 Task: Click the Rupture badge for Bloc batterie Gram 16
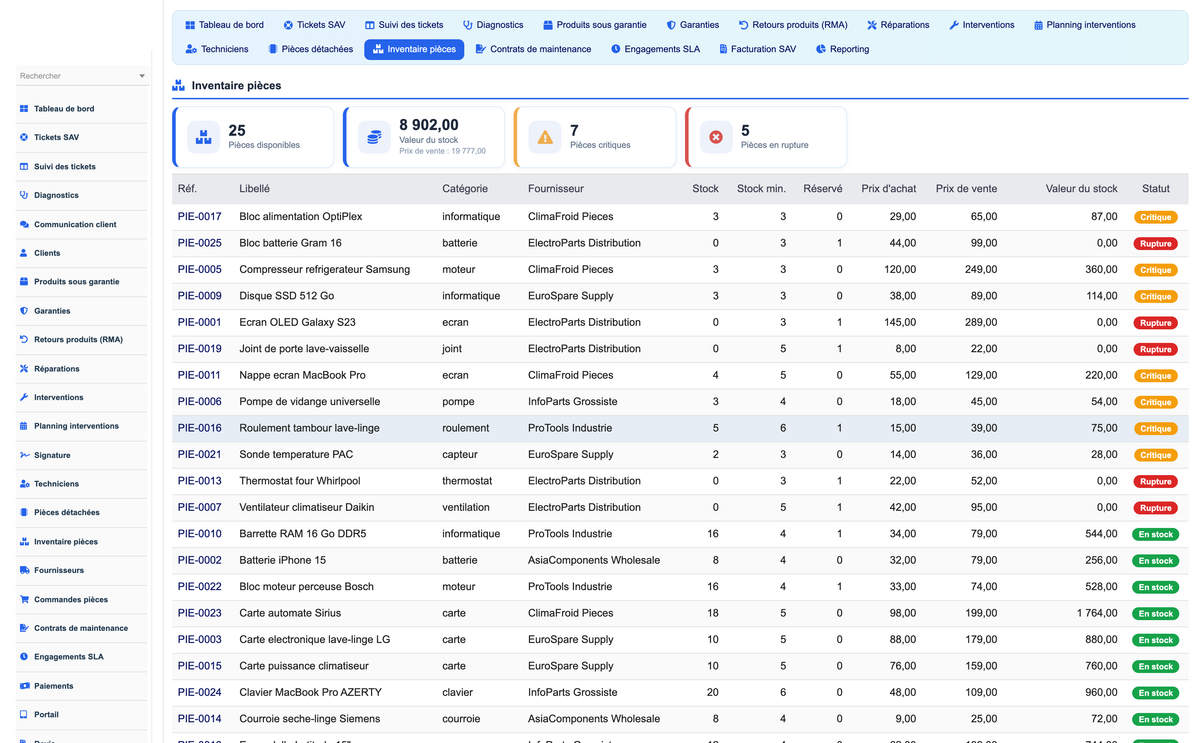tap(1155, 244)
